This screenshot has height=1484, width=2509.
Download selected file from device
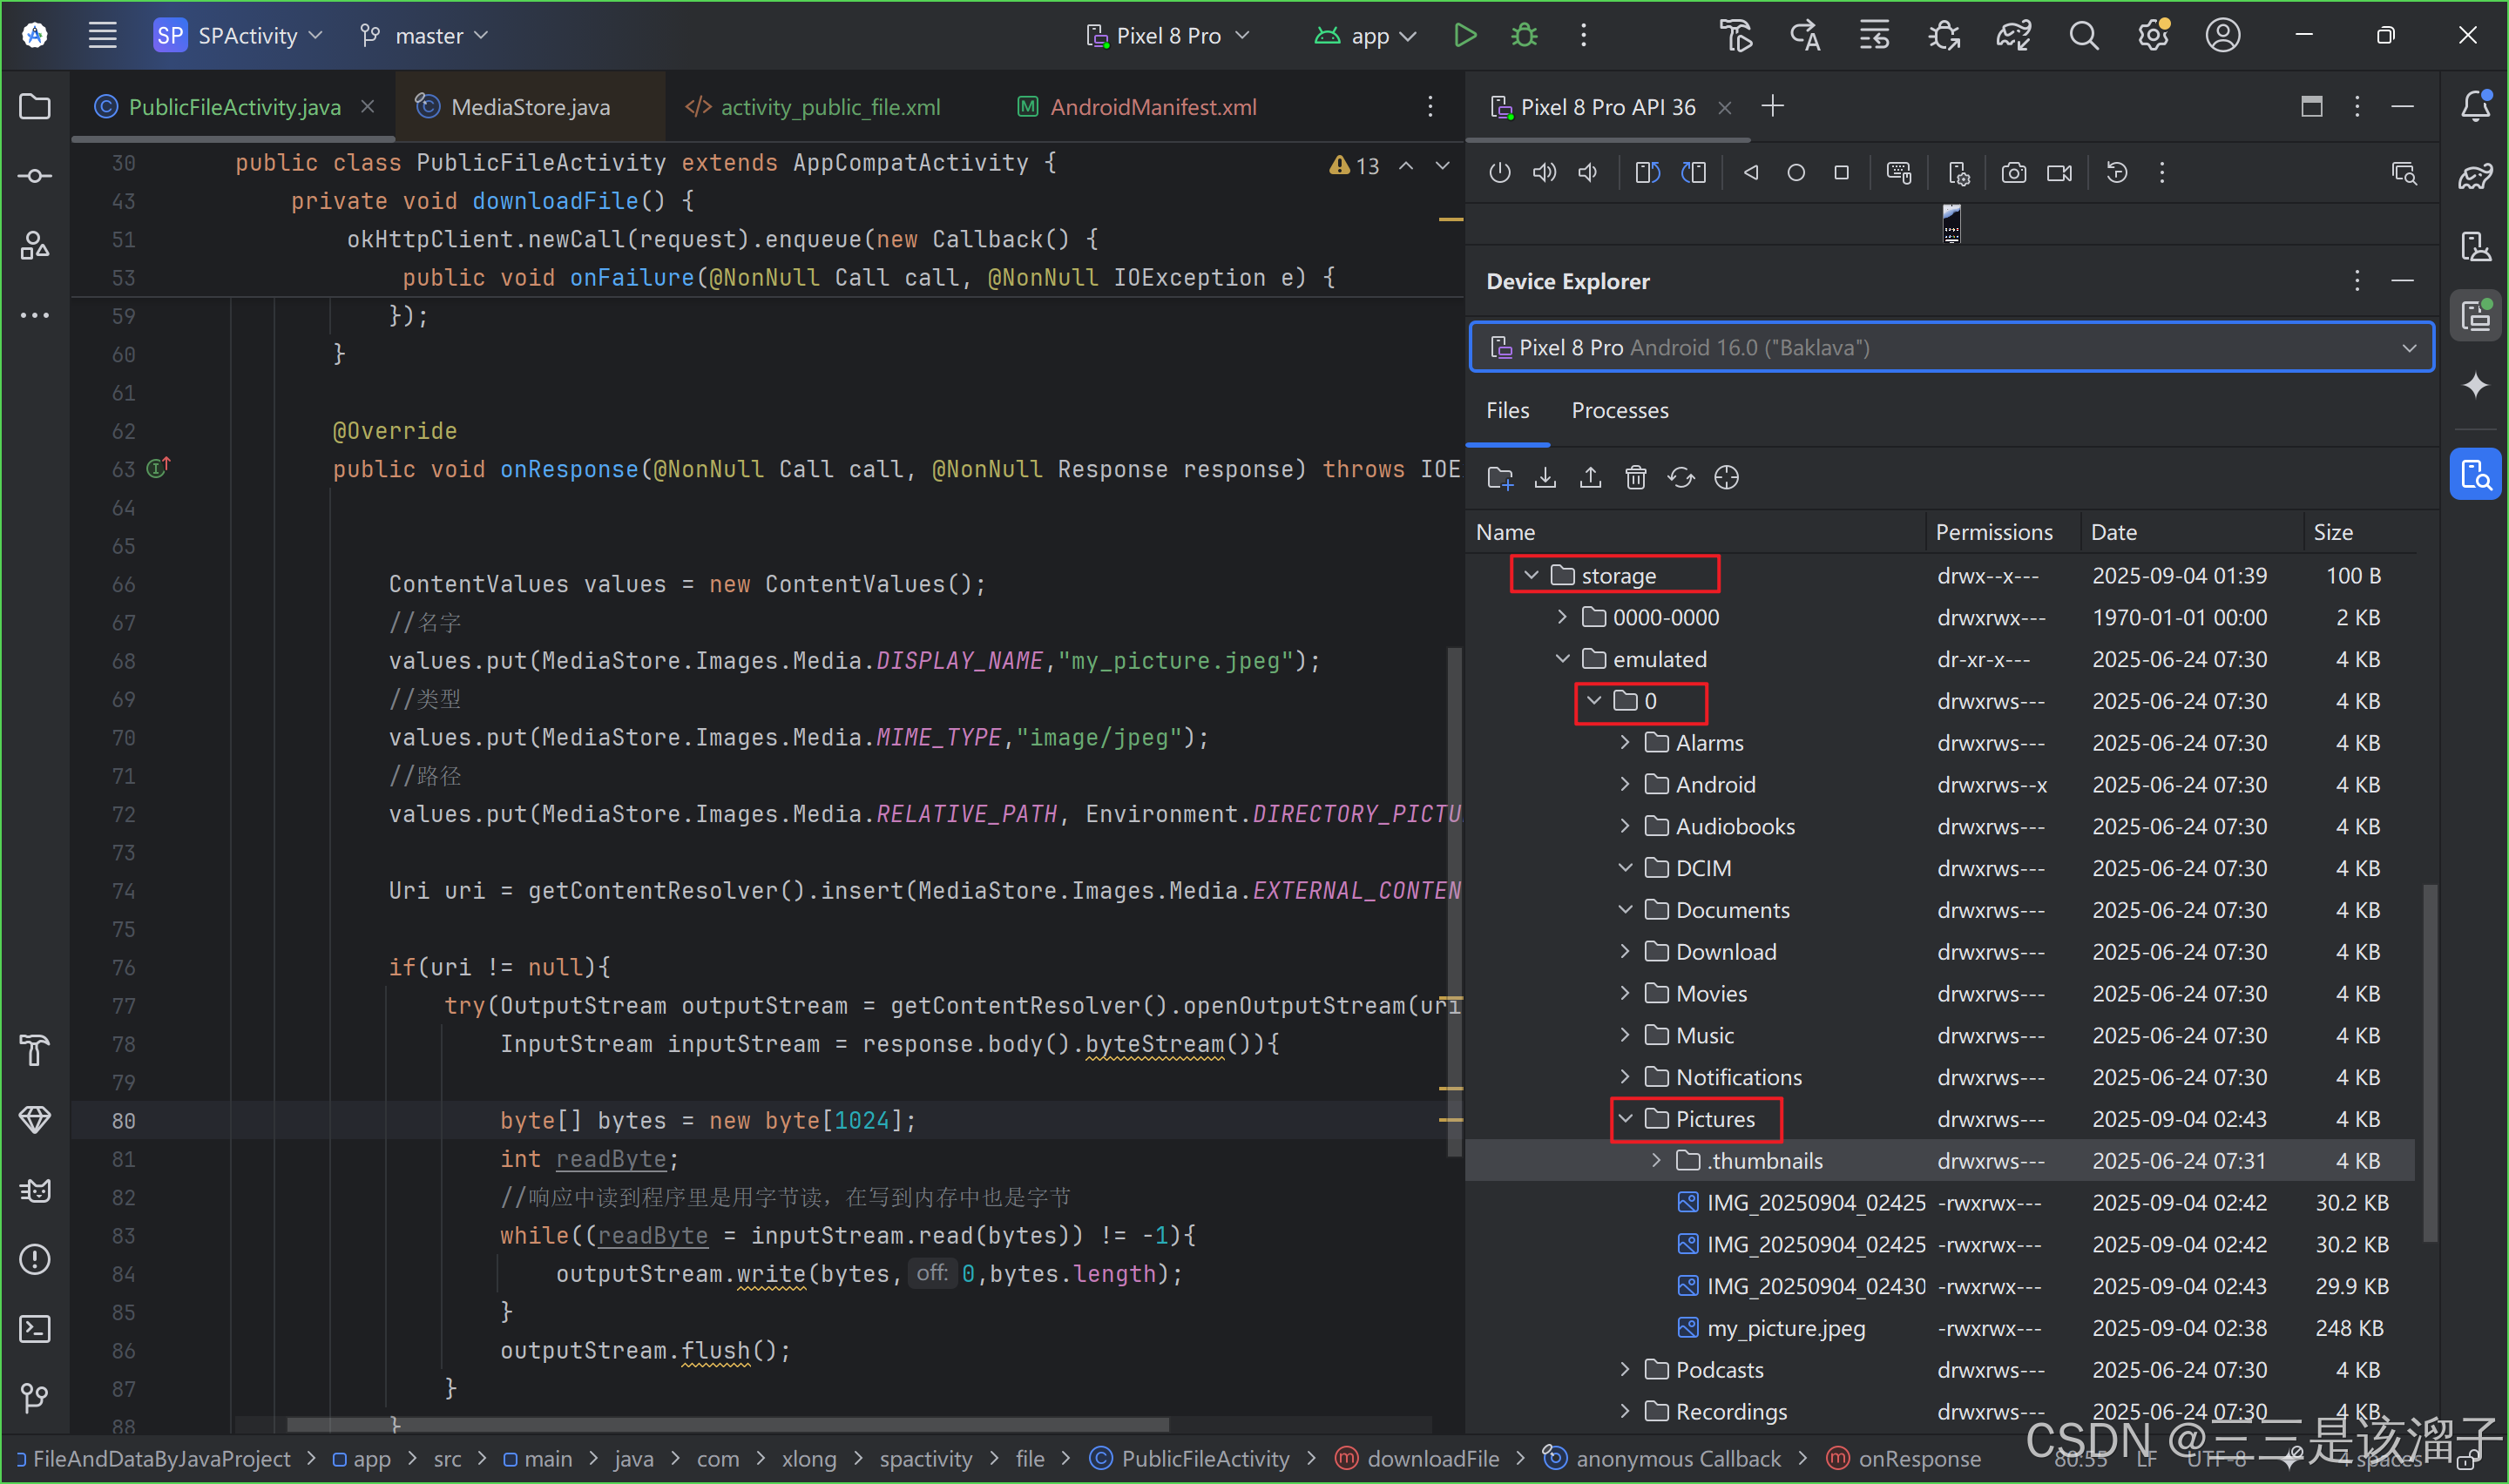pyautogui.click(x=1545, y=477)
